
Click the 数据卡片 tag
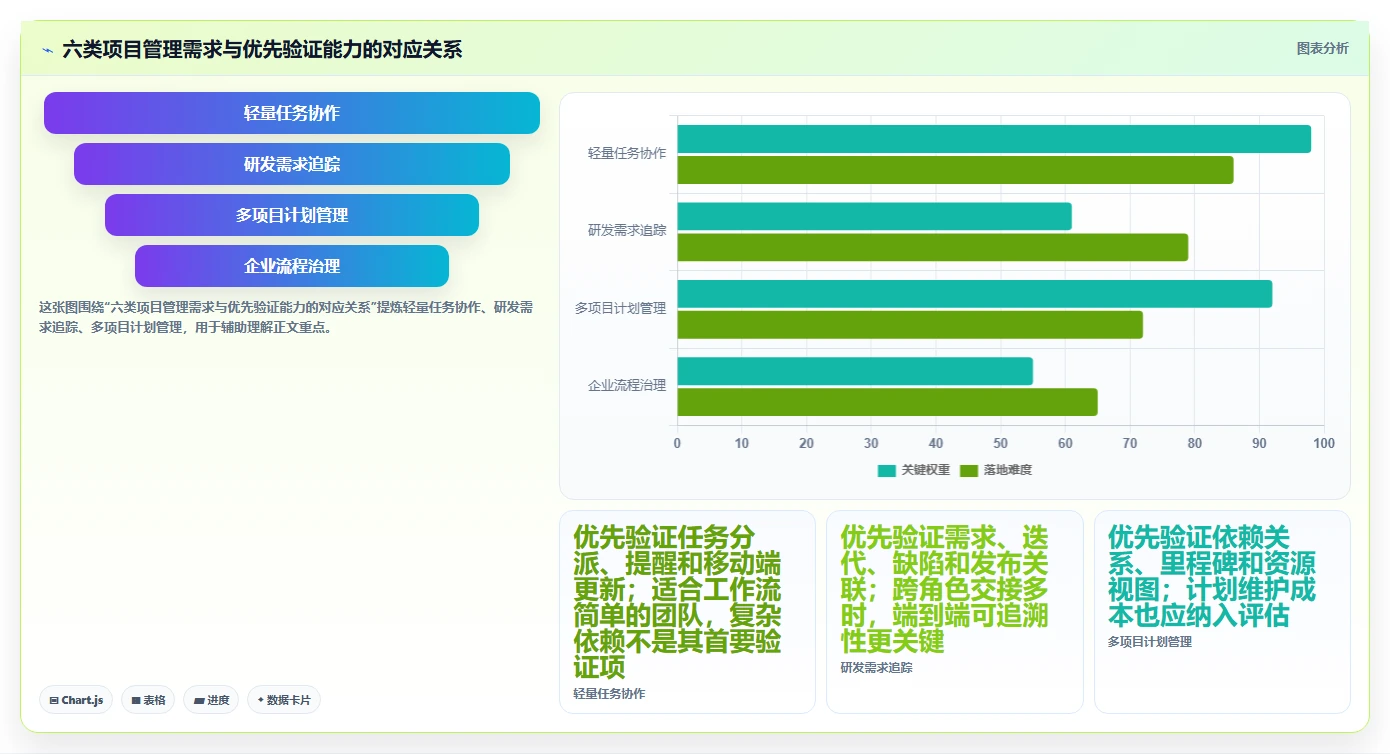click(x=284, y=700)
